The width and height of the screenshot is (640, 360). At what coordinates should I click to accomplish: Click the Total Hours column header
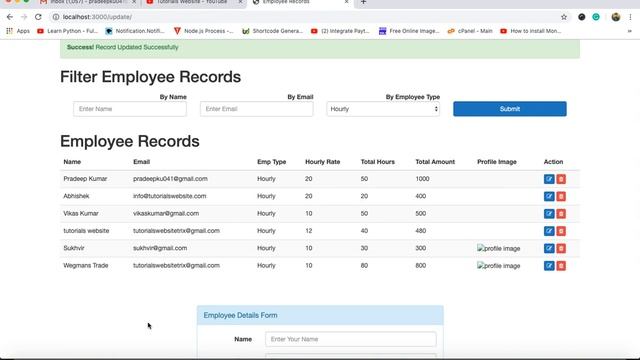pyautogui.click(x=378, y=162)
